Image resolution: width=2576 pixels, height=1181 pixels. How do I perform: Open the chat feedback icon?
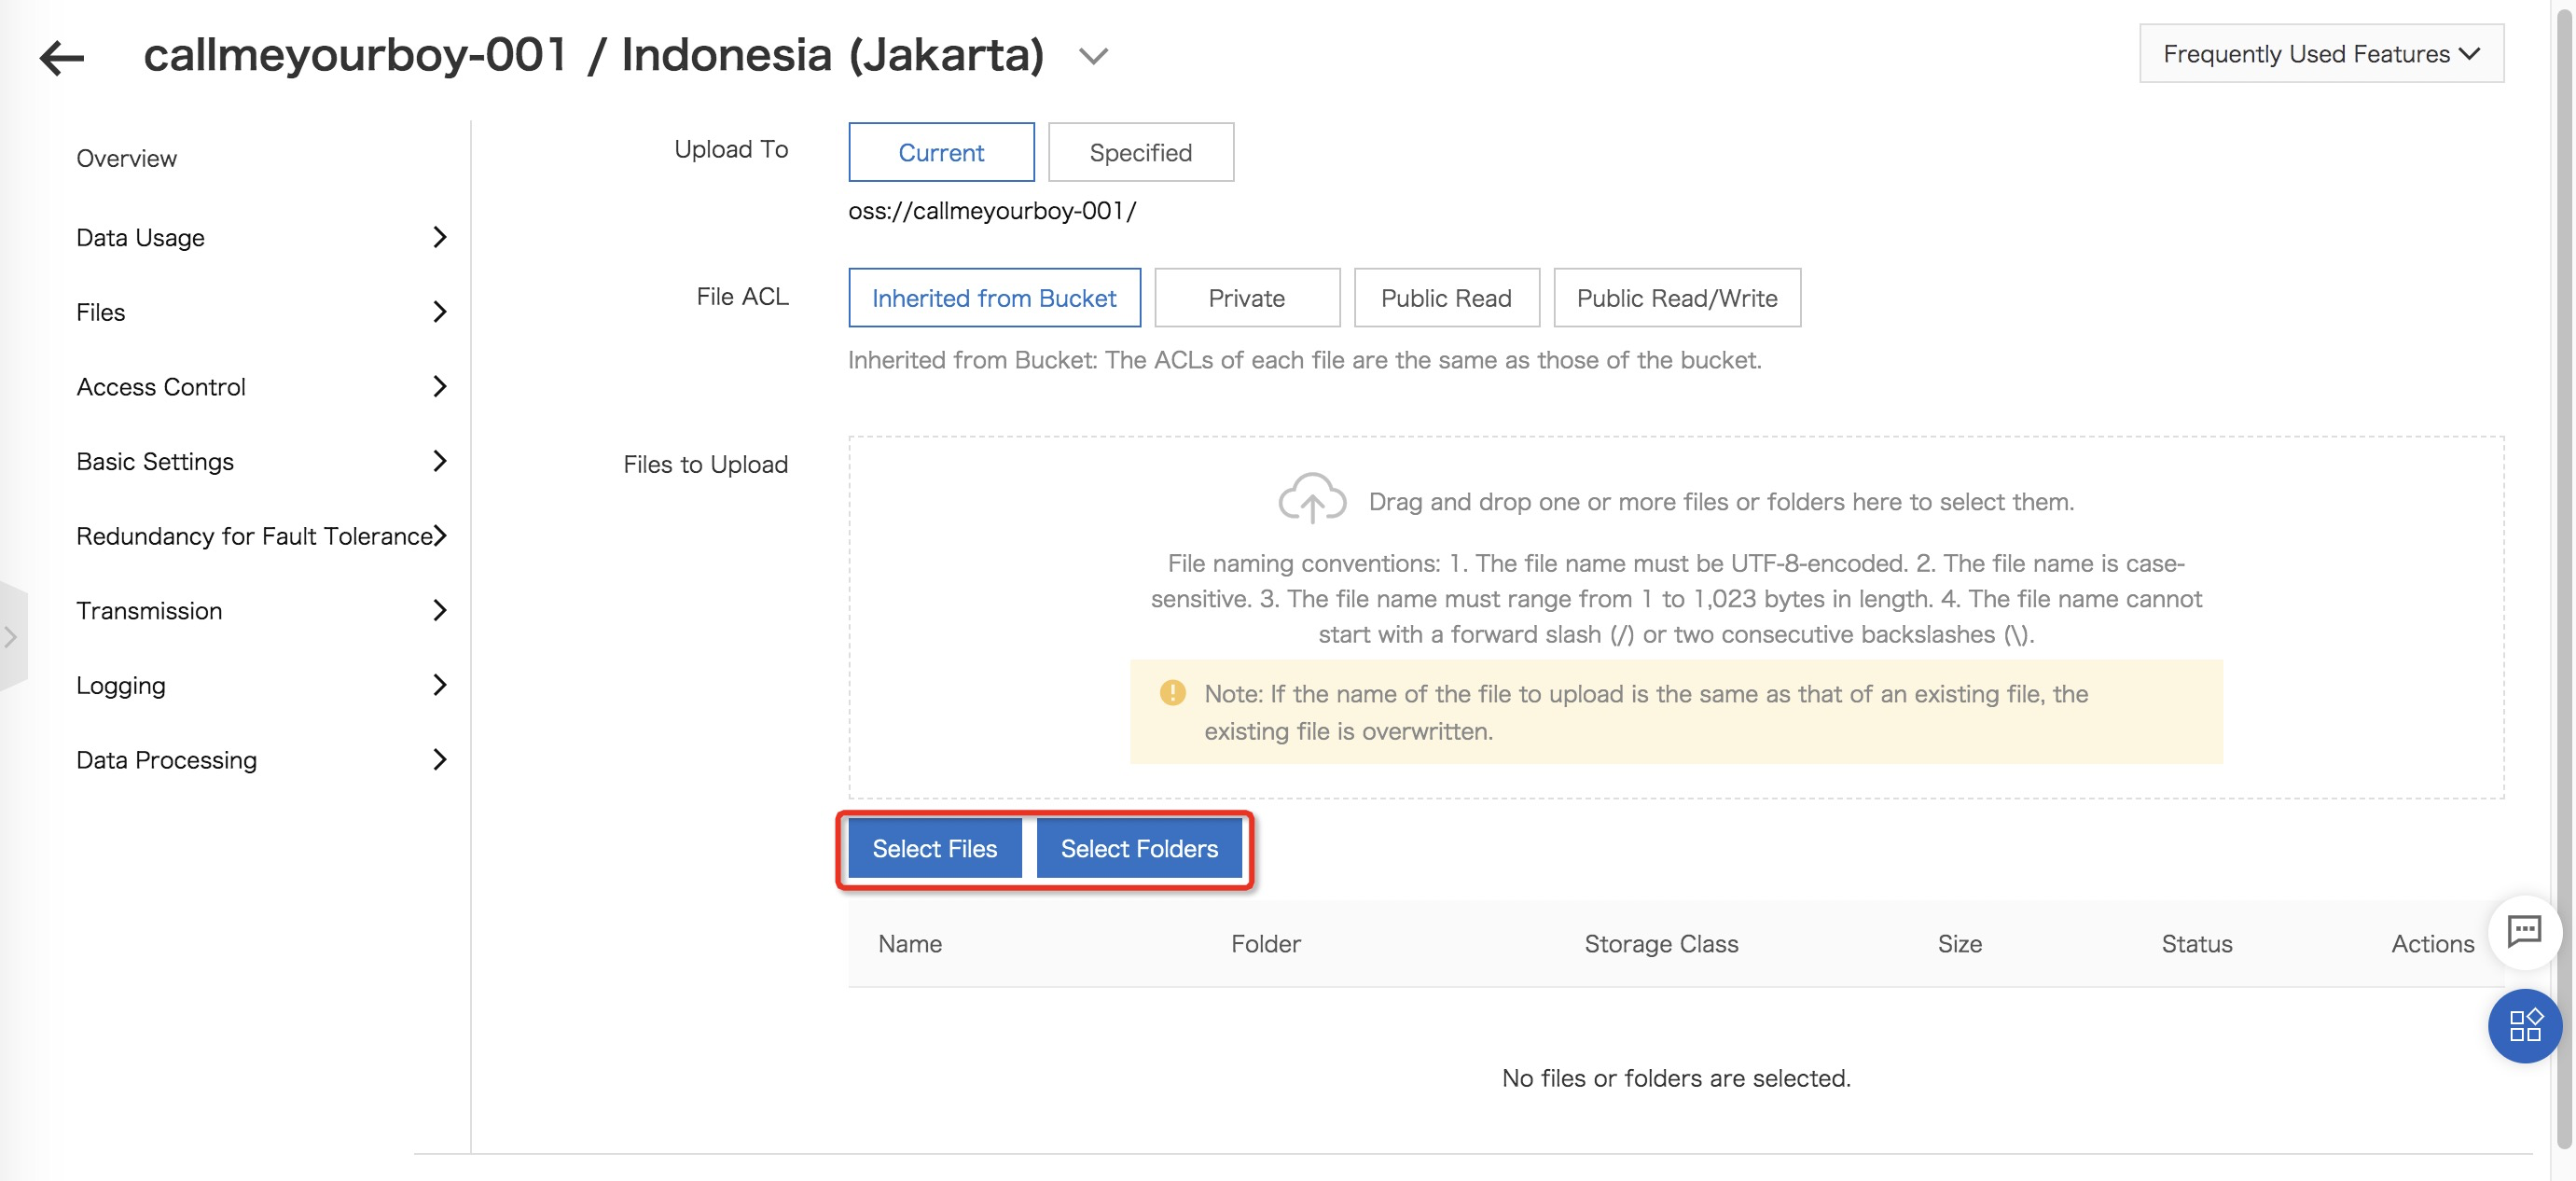pos(2523,931)
